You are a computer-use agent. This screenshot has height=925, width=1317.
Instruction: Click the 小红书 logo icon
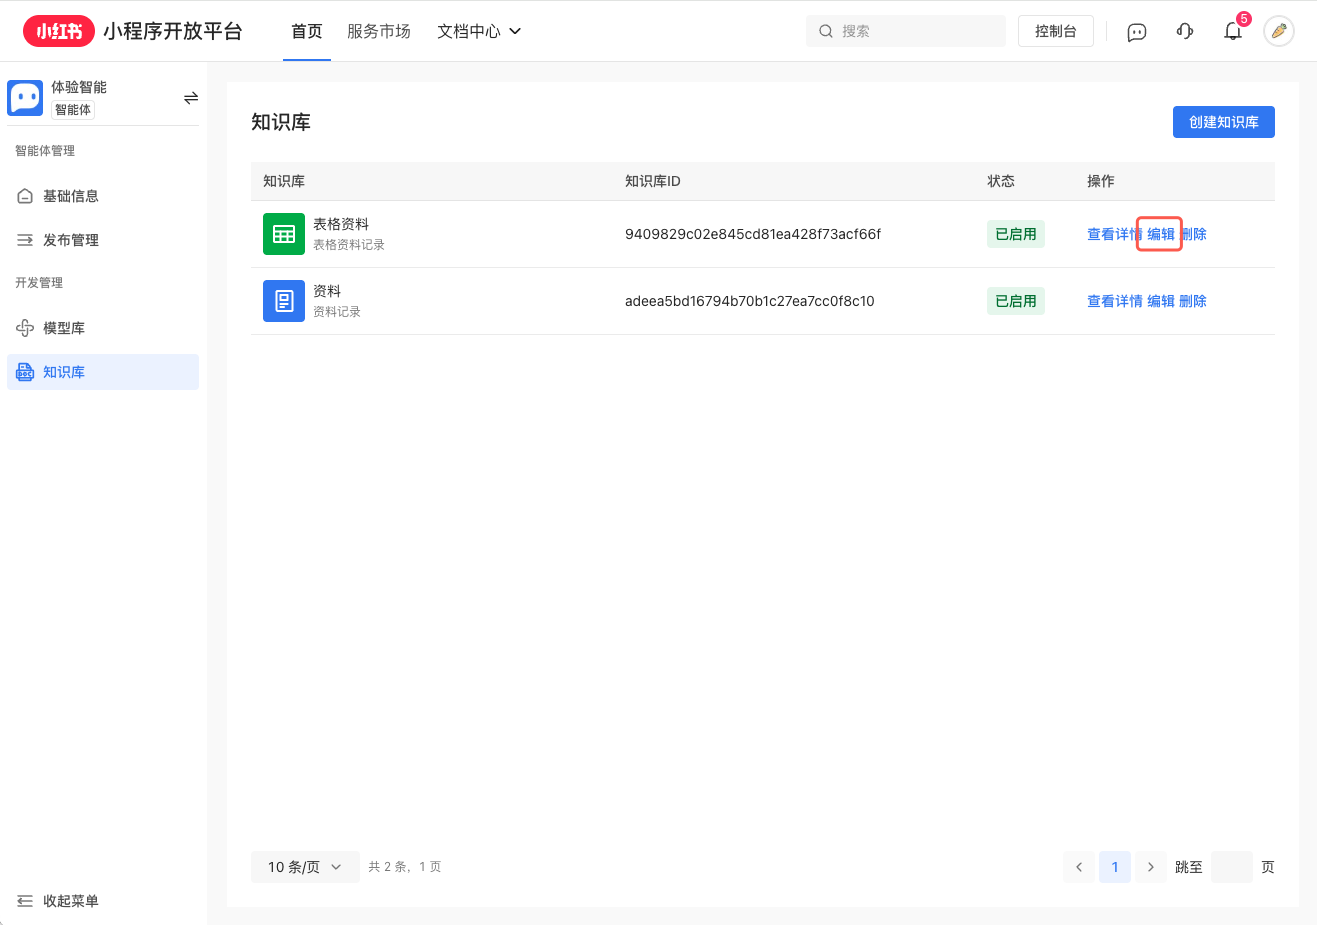pyautogui.click(x=58, y=30)
